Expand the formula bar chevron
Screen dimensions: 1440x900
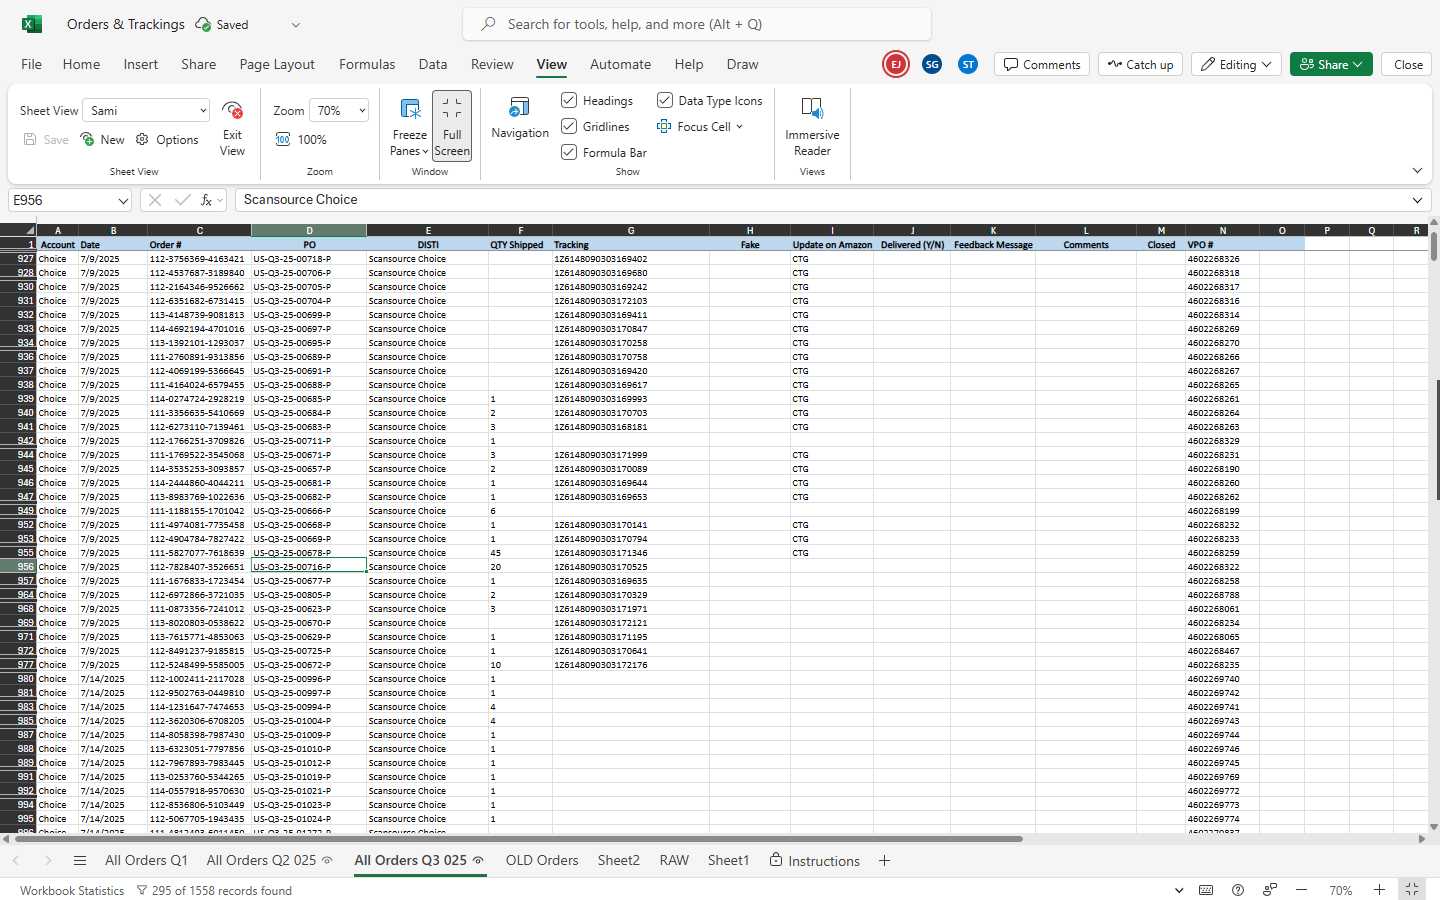[x=1417, y=200]
